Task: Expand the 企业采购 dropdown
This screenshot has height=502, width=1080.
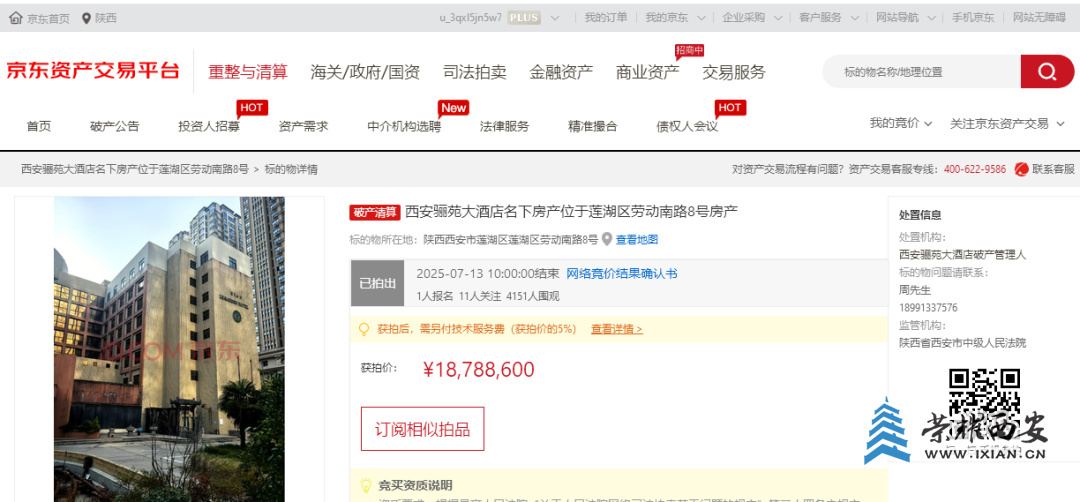Action: [777, 18]
